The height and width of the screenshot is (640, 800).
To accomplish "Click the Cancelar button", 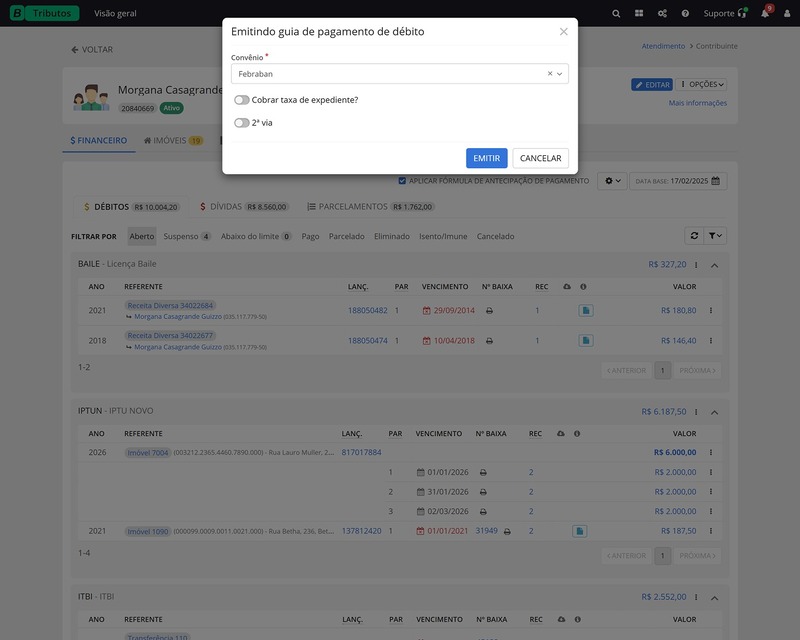I will [540, 158].
